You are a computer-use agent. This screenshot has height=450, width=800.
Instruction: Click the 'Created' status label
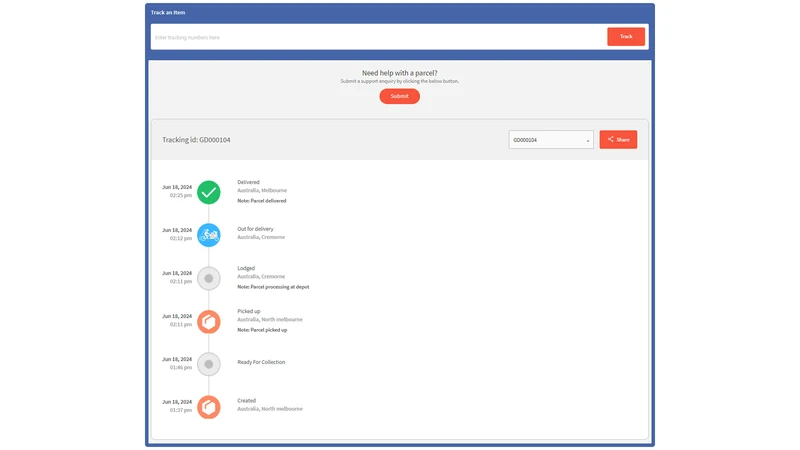click(246, 401)
